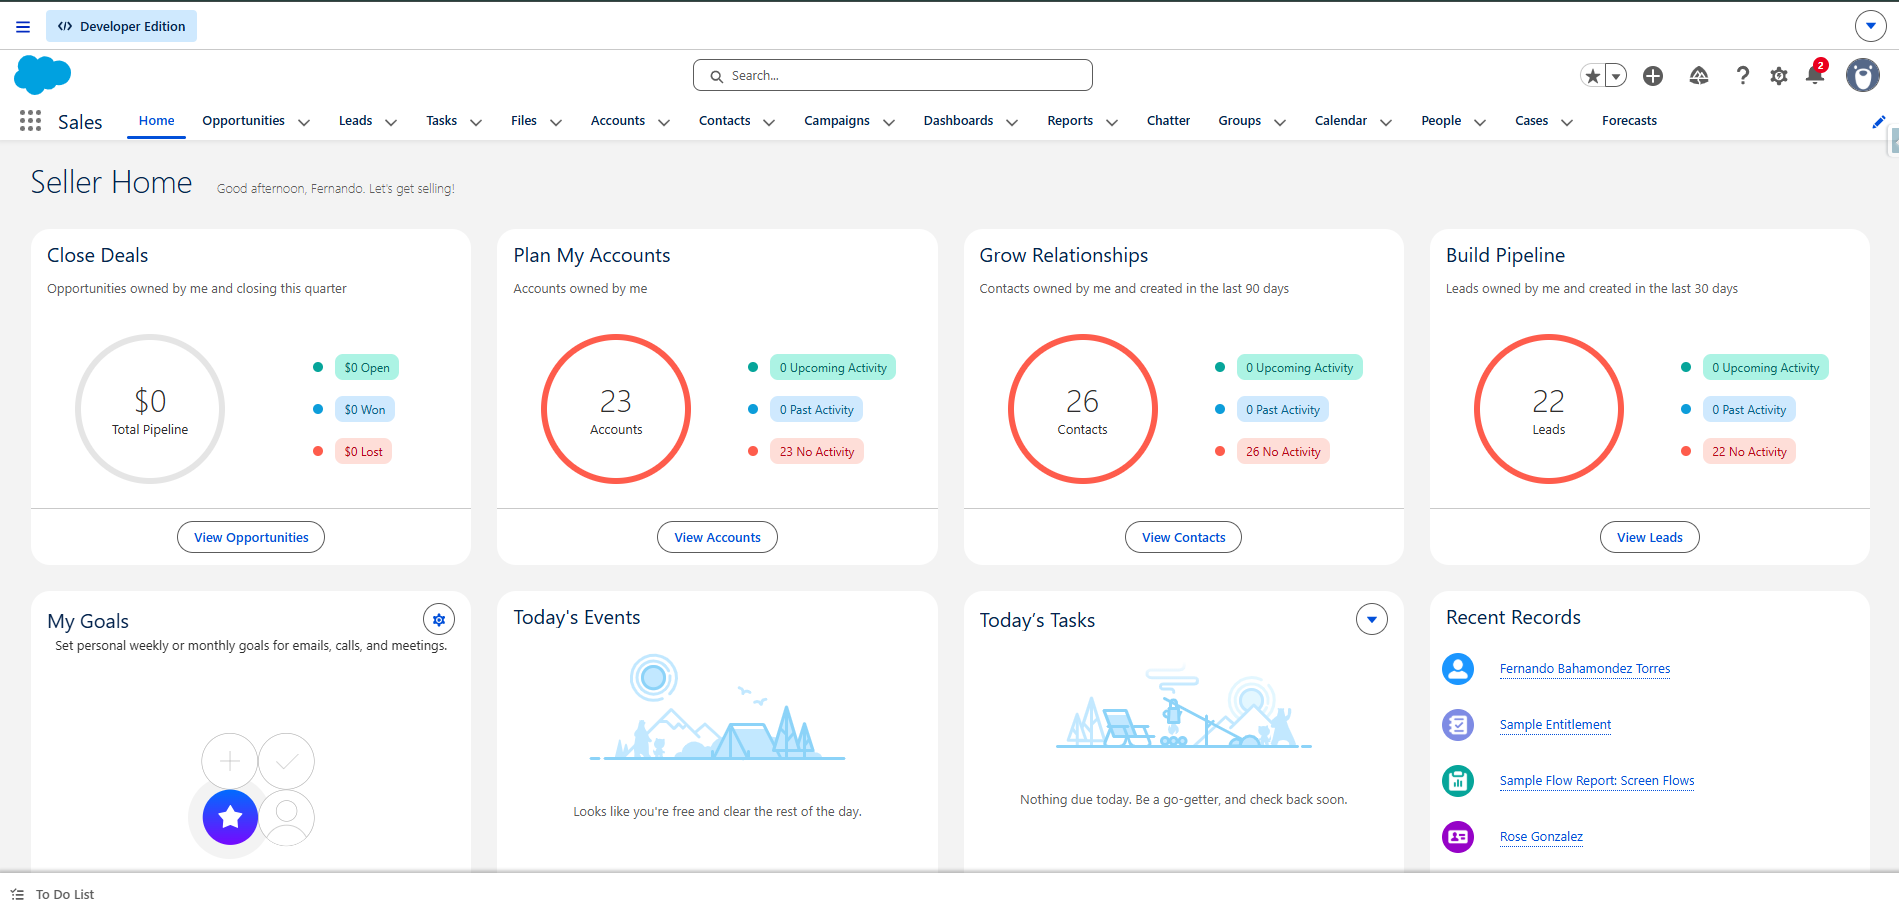1899x912 pixels.
Task: Expand the Opportunities tab dropdown chevron
Action: (304, 122)
